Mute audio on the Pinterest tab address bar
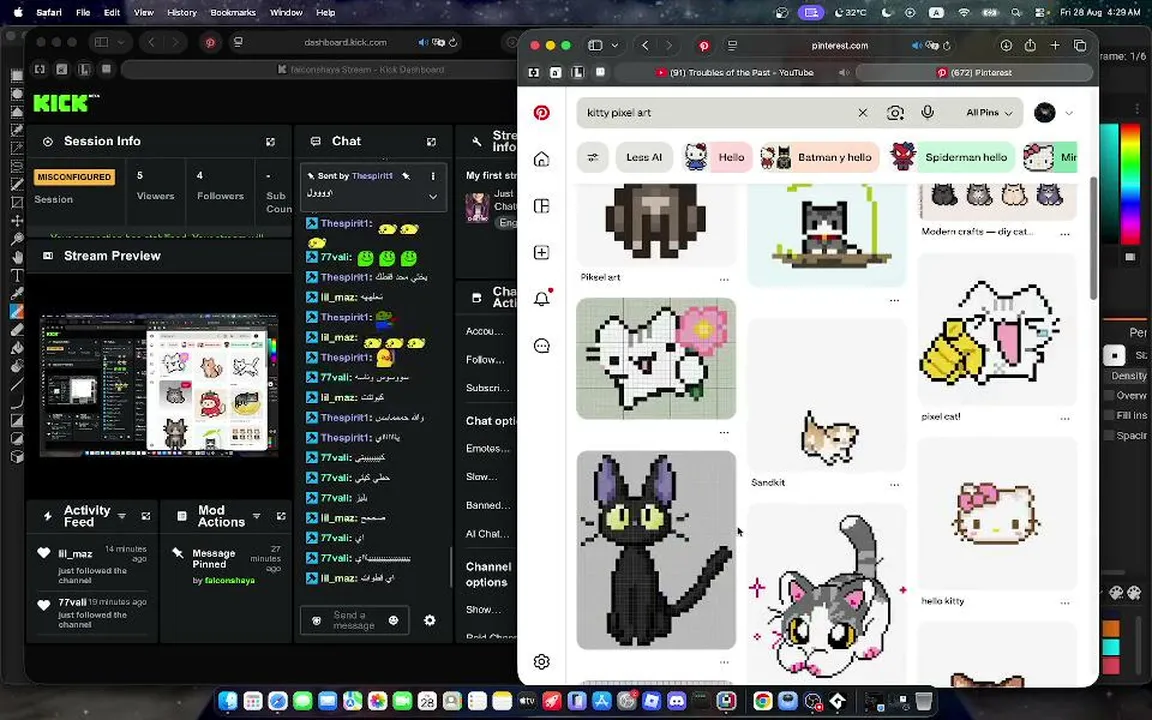 tap(916, 46)
